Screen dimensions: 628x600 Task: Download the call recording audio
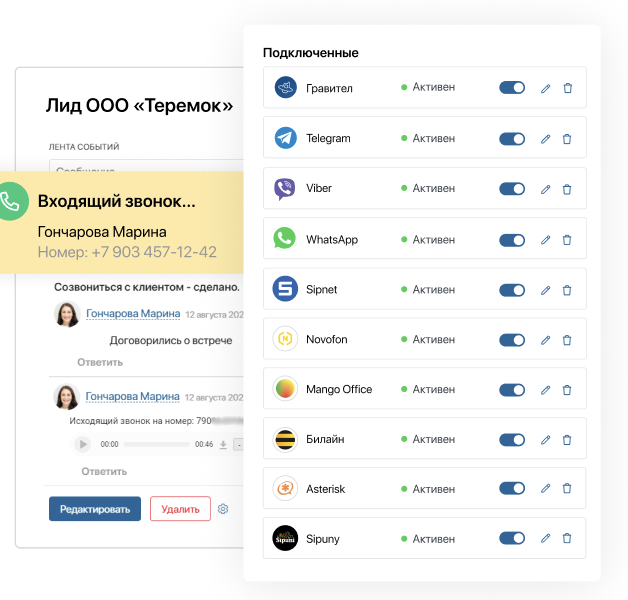(x=223, y=444)
